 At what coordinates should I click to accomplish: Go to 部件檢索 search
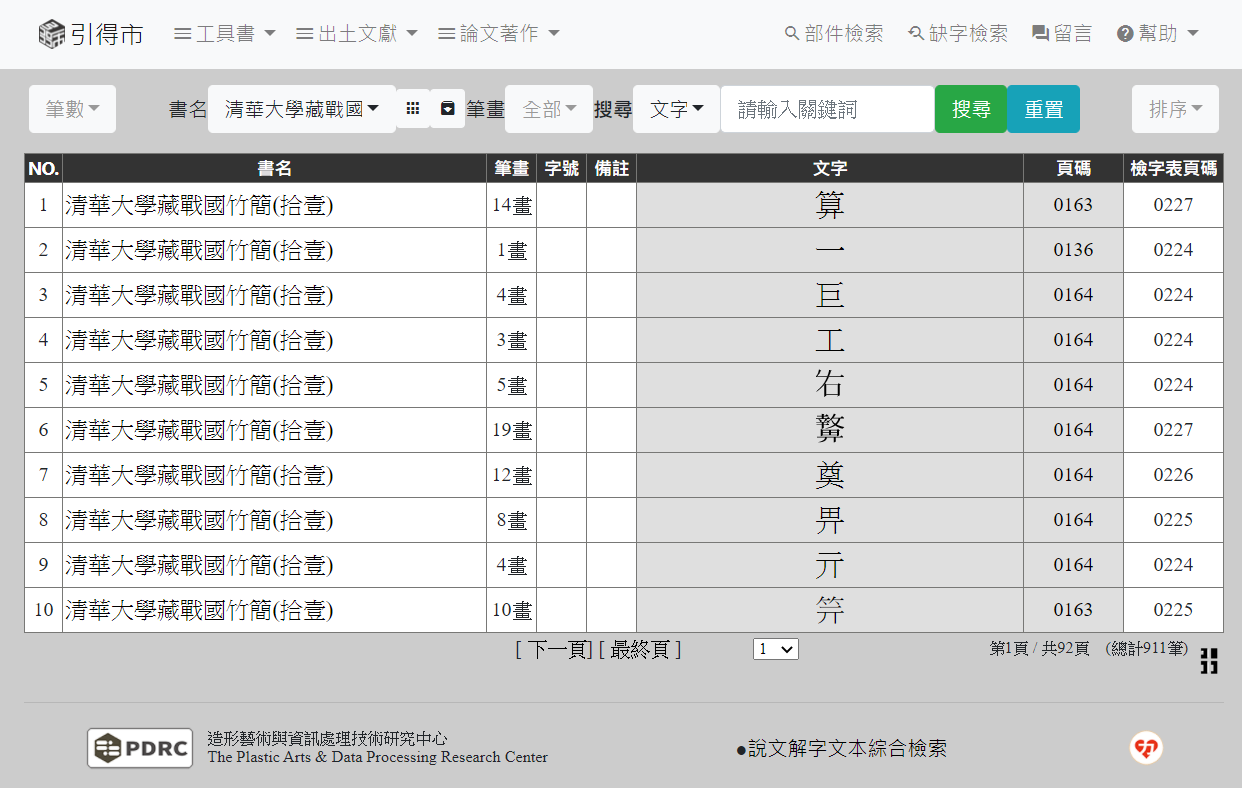coord(834,34)
